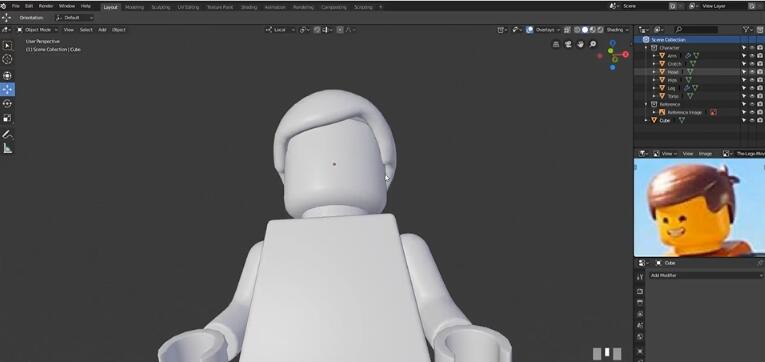Click the magnifier zoom-view icon
Image resolution: width=765 pixels, height=362 pixels.
coord(593,44)
